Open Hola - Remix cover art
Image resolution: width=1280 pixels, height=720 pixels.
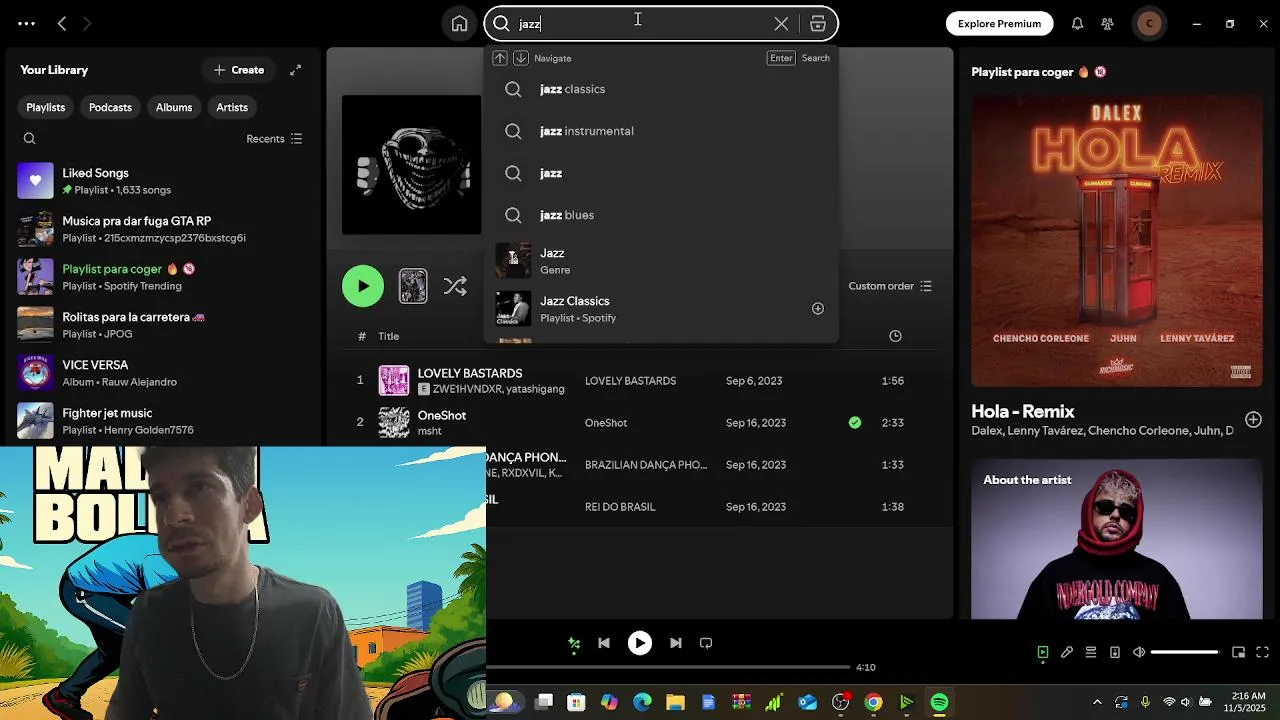pyautogui.click(x=1117, y=241)
